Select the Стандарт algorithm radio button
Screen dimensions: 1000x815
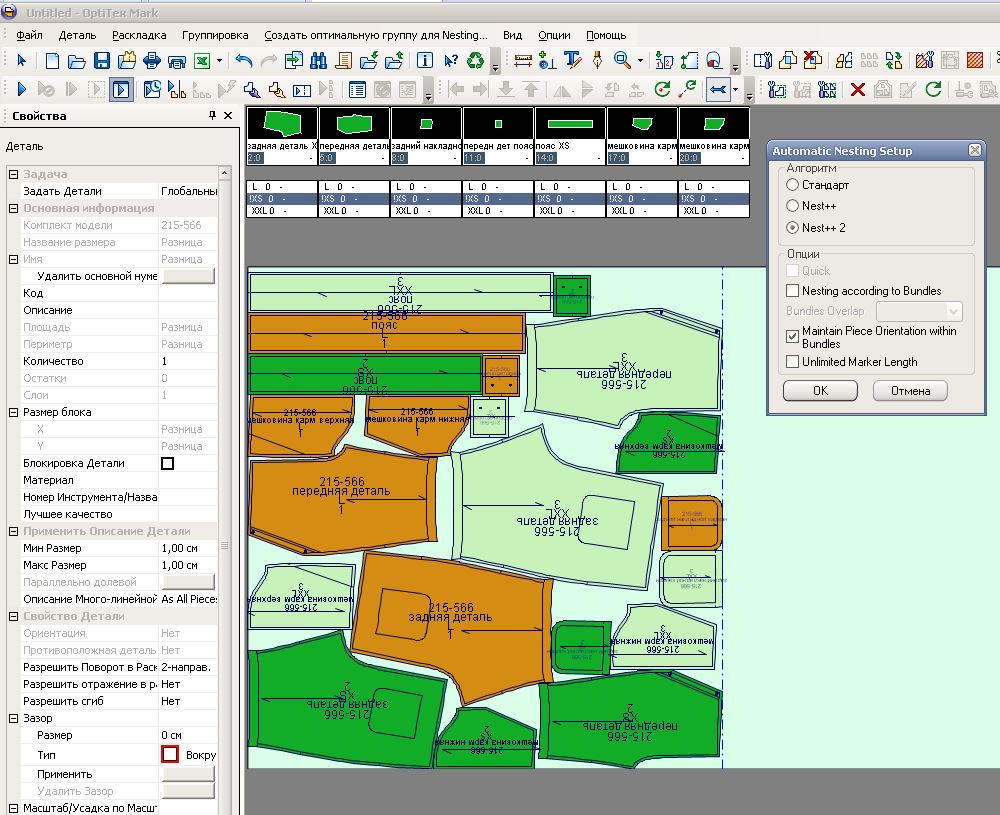pos(793,185)
